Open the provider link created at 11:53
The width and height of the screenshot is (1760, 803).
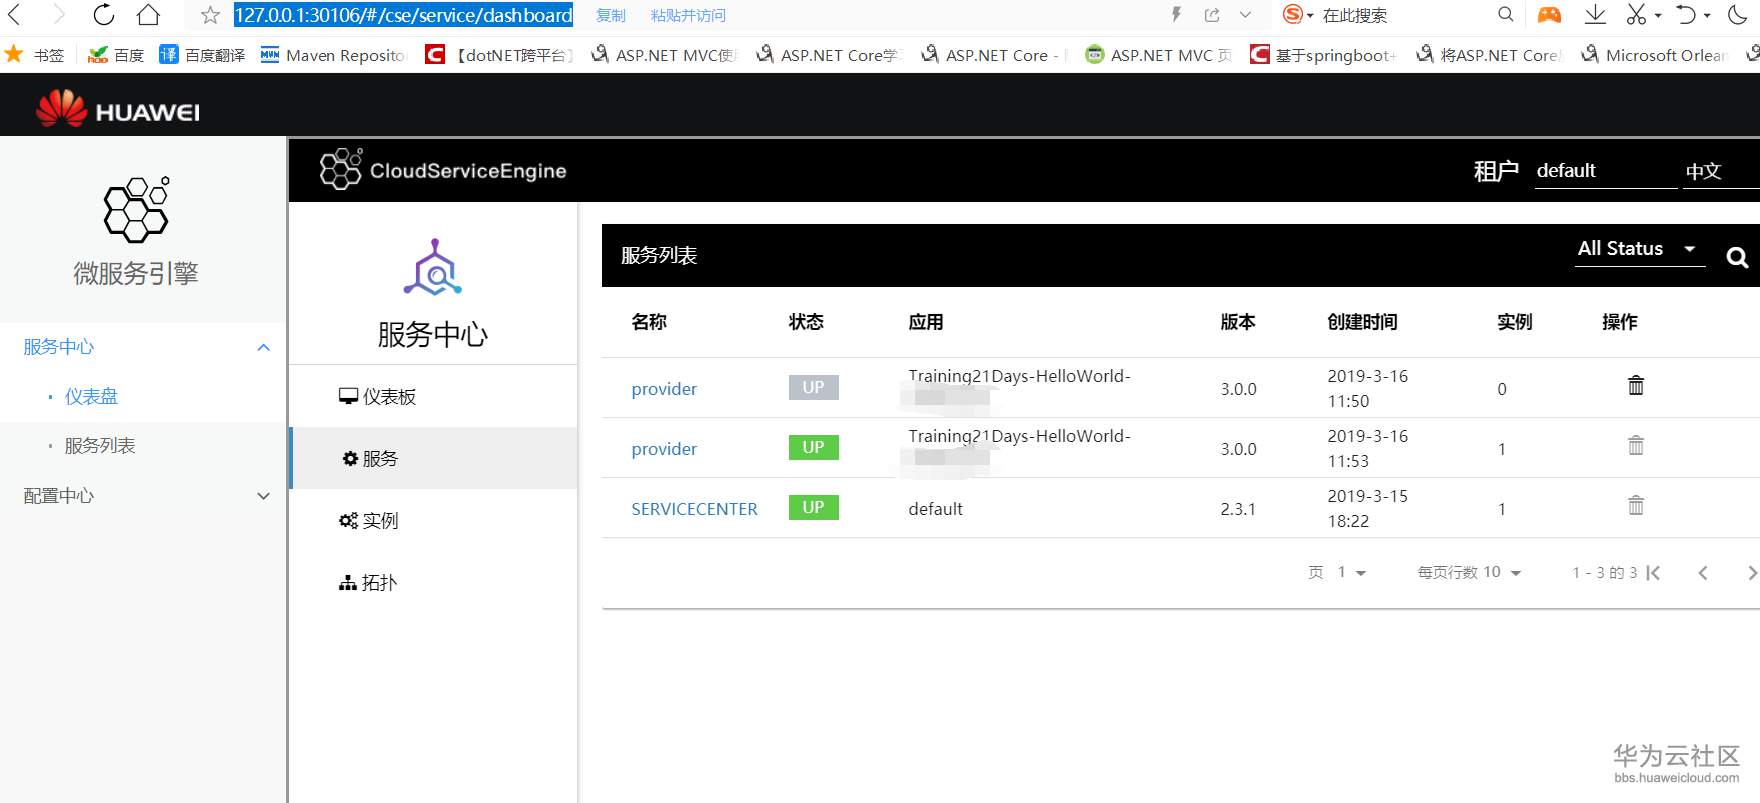click(x=664, y=449)
